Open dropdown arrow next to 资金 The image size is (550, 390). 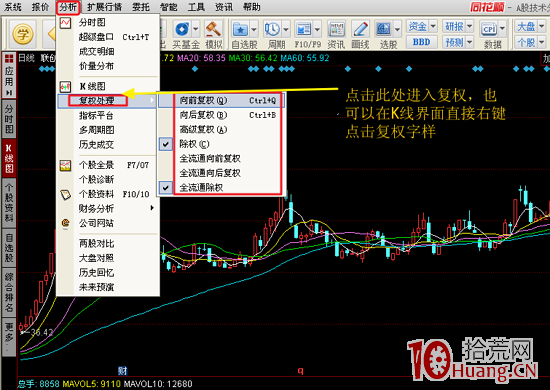click(x=433, y=26)
